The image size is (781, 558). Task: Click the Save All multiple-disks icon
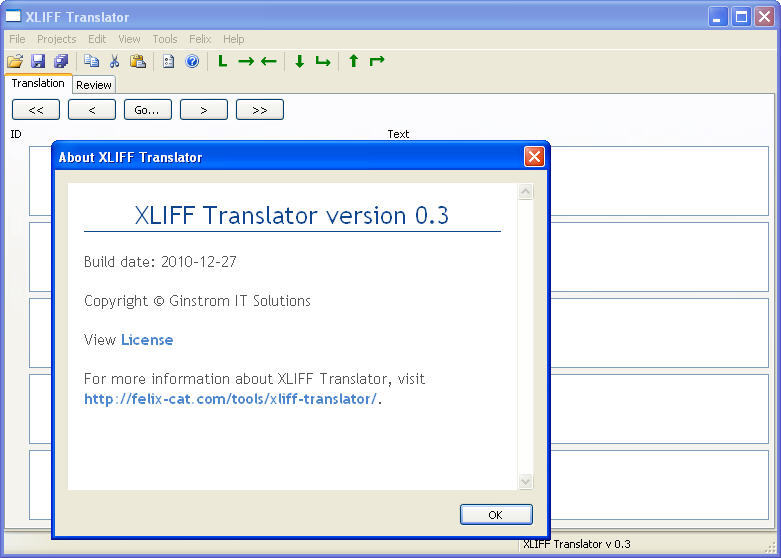click(x=61, y=61)
